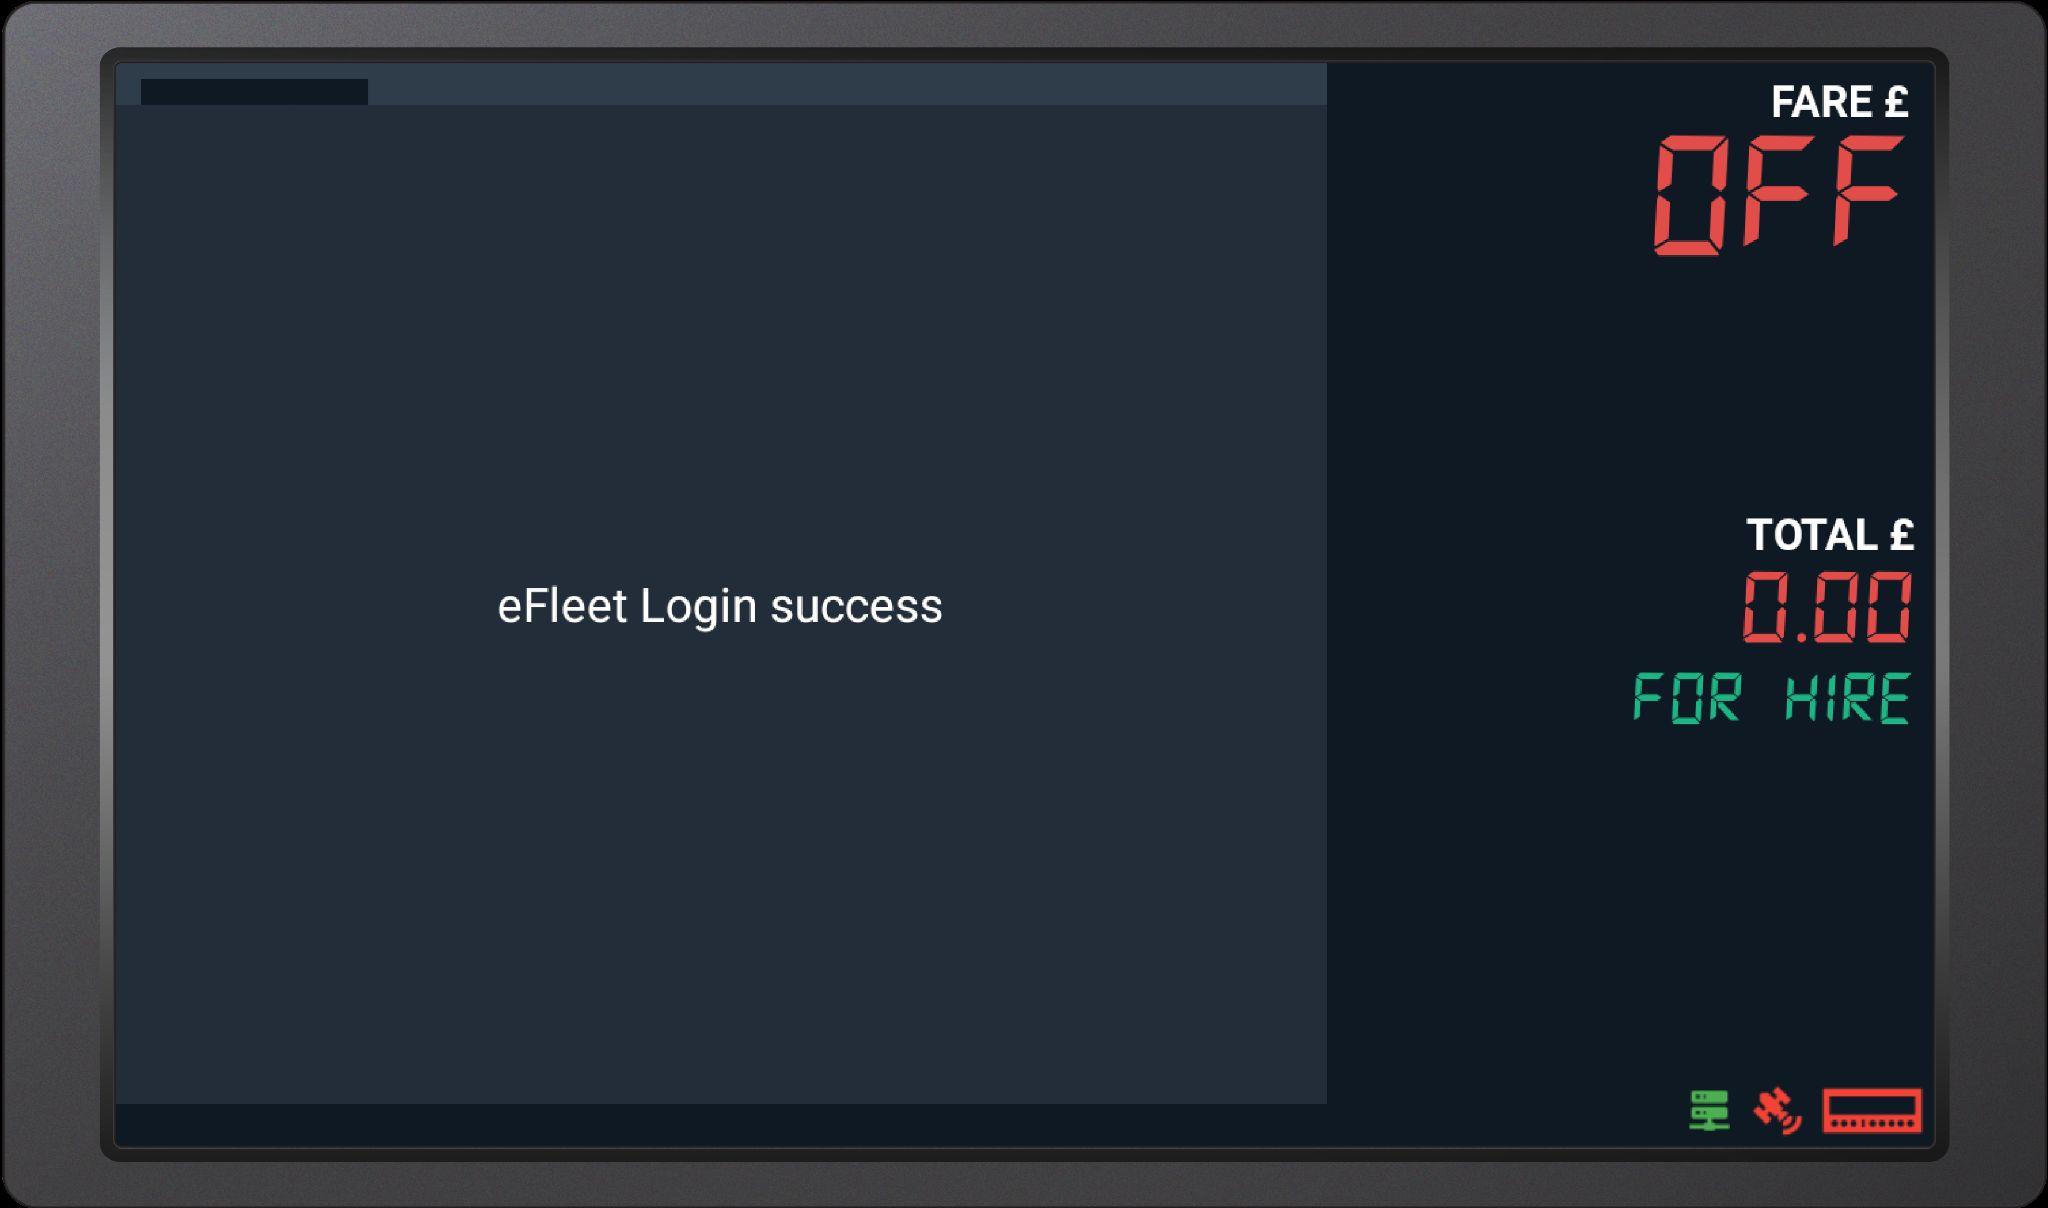The image size is (2048, 1208).
Task: Click the word success in the message
Action: coord(856,608)
